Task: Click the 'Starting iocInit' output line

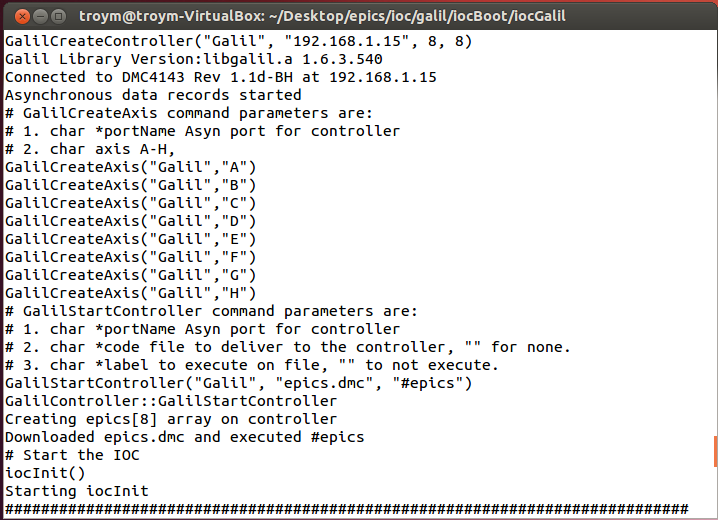Action: point(76,491)
